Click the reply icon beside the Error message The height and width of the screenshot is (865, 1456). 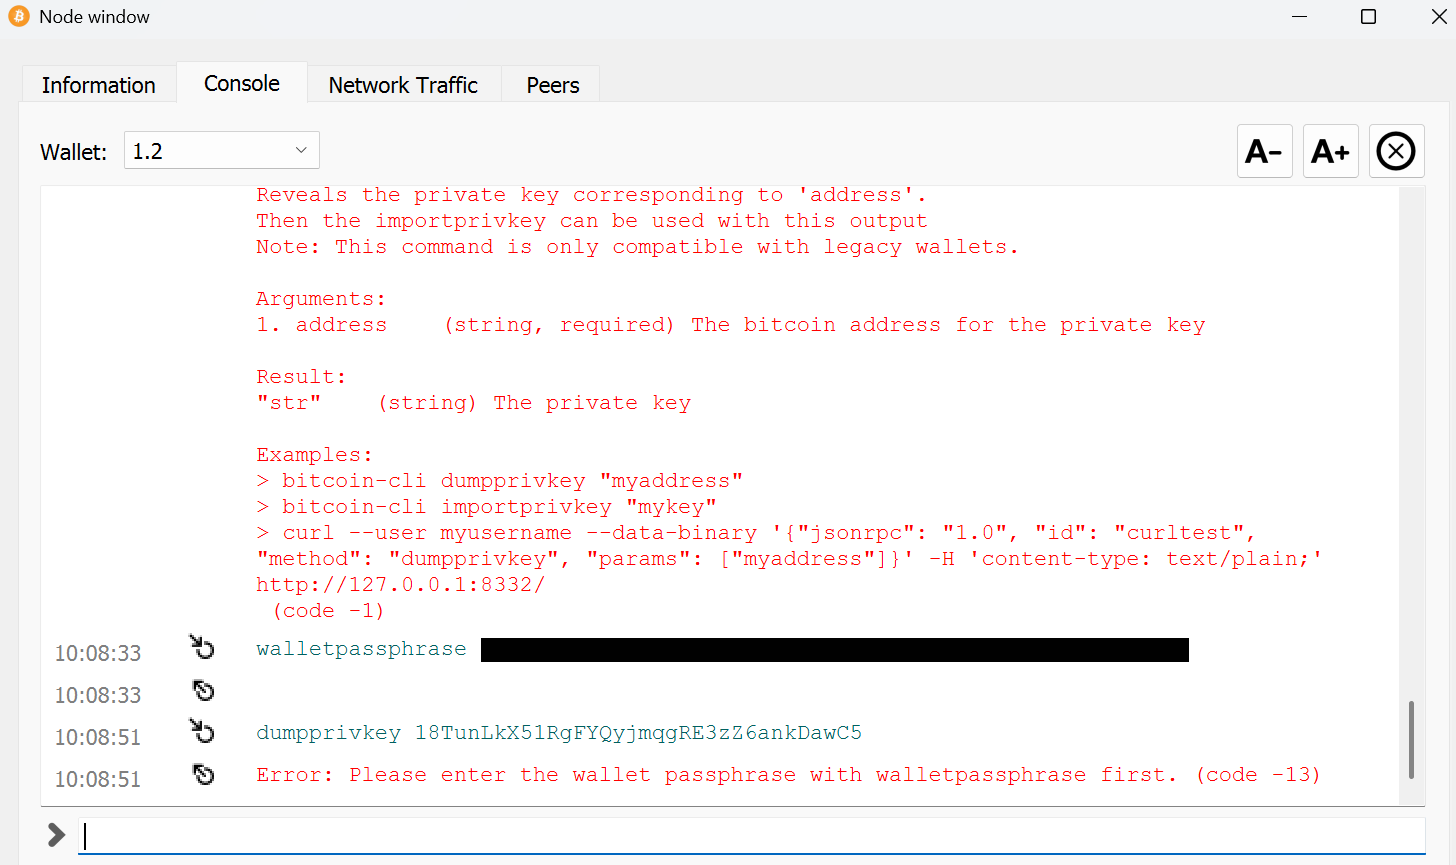click(203, 775)
